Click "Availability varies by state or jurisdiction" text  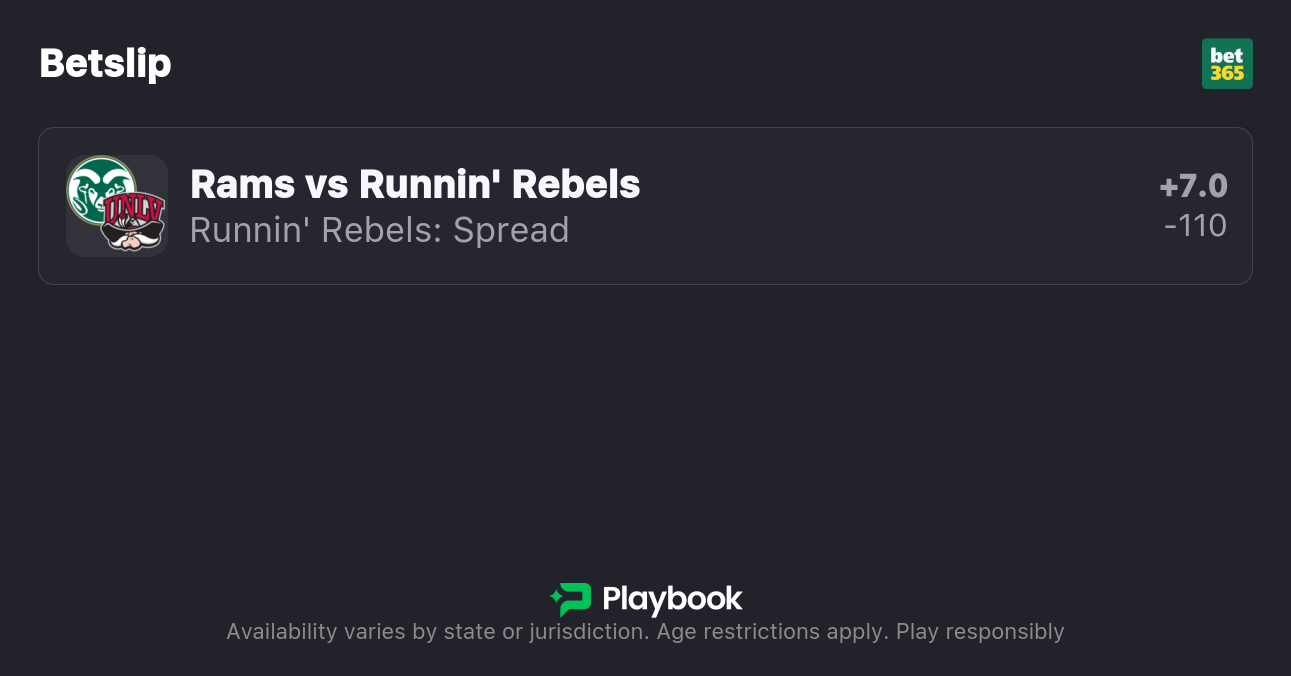[436, 632]
